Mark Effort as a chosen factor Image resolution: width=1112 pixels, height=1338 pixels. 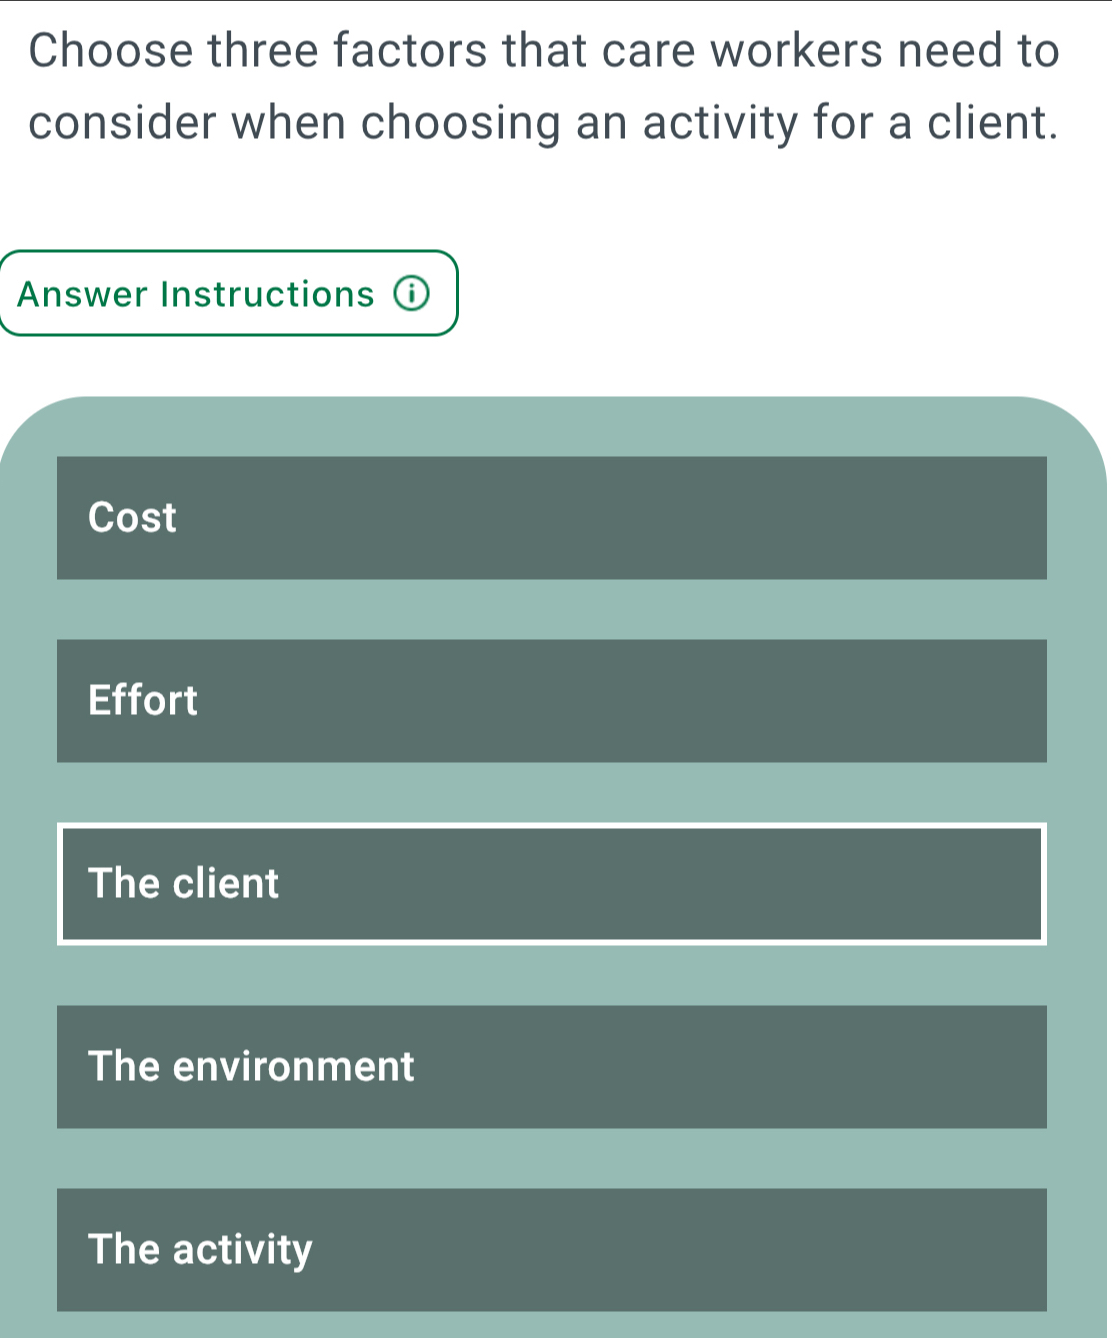coord(551,701)
